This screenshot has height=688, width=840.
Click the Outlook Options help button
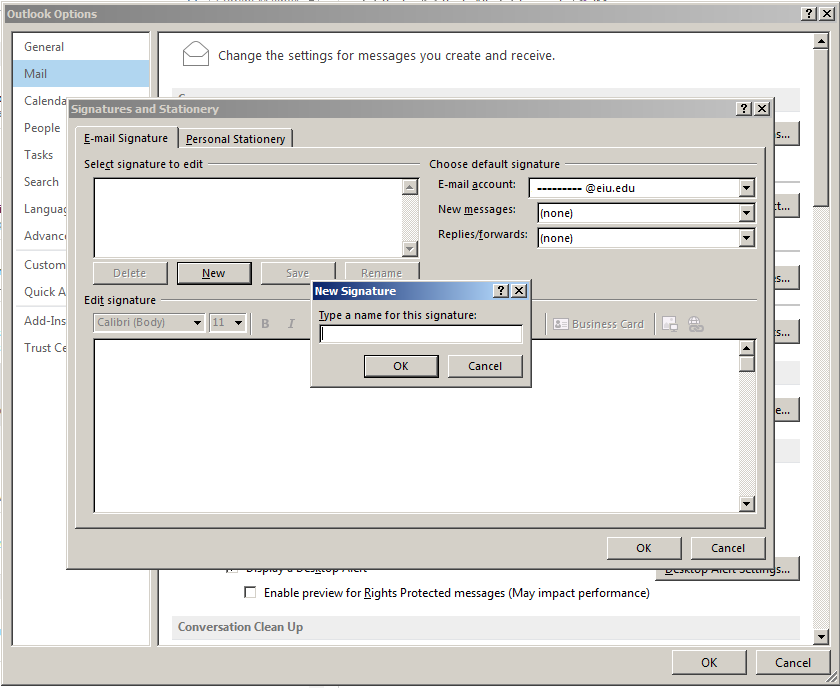[808, 14]
